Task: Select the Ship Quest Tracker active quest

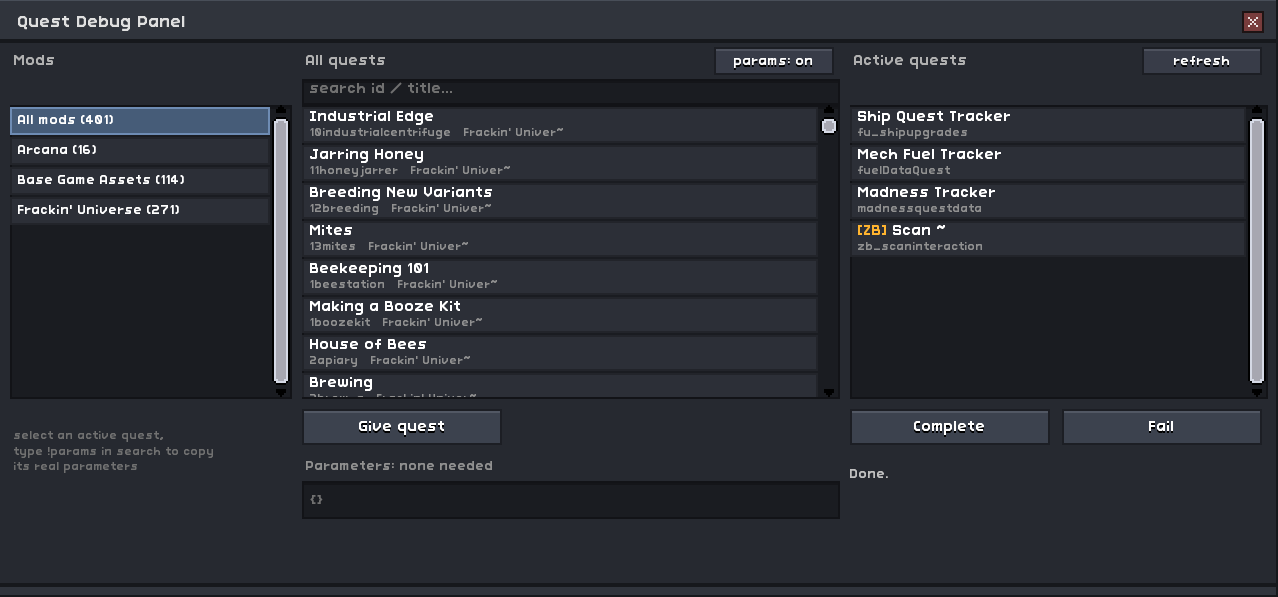Action: (1048, 124)
